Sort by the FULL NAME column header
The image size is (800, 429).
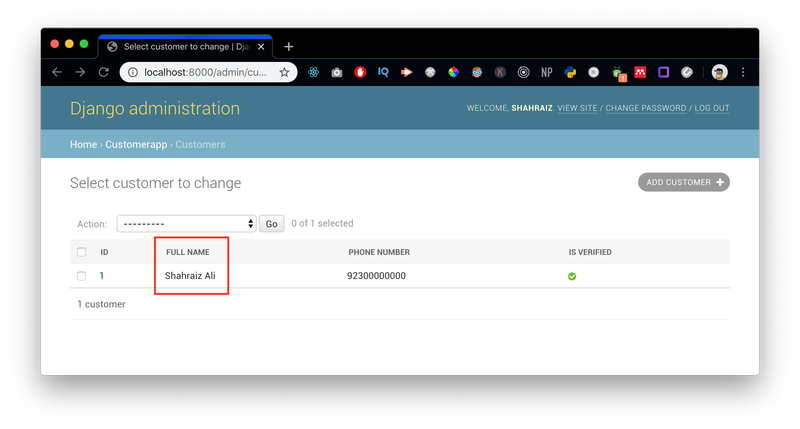point(188,252)
